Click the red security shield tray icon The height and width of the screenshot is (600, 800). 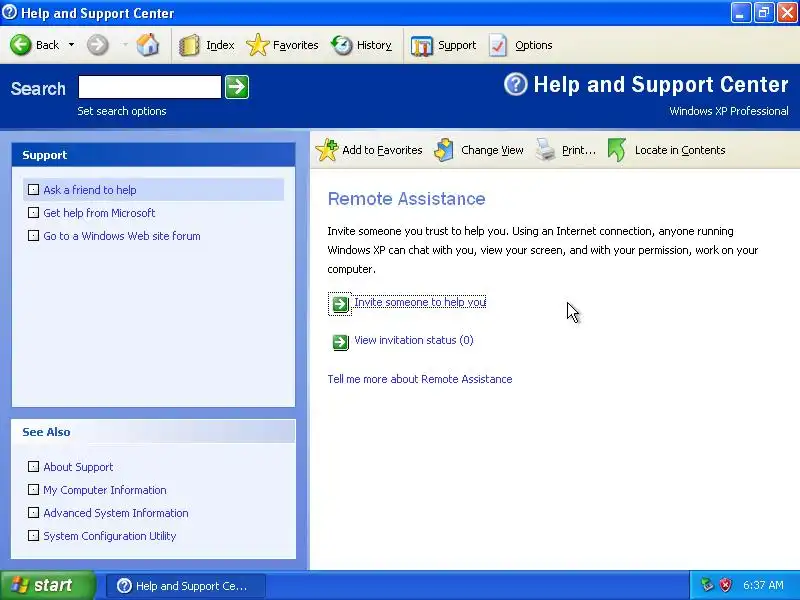pyautogui.click(x=725, y=585)
